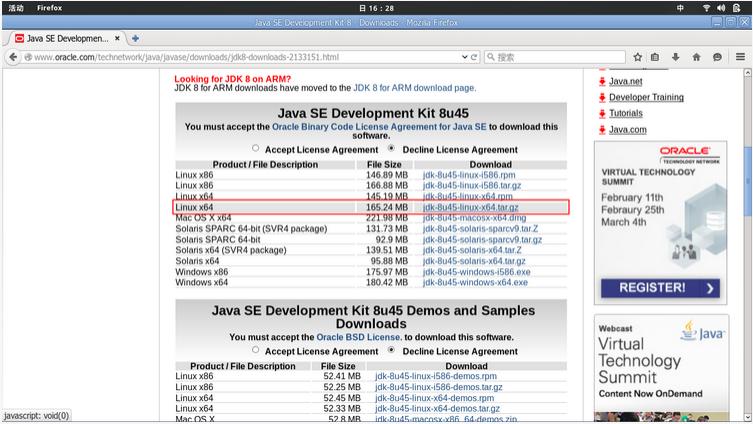
Task: Open the Developer Training sidebar link
Action: click(x=646, y=97)
